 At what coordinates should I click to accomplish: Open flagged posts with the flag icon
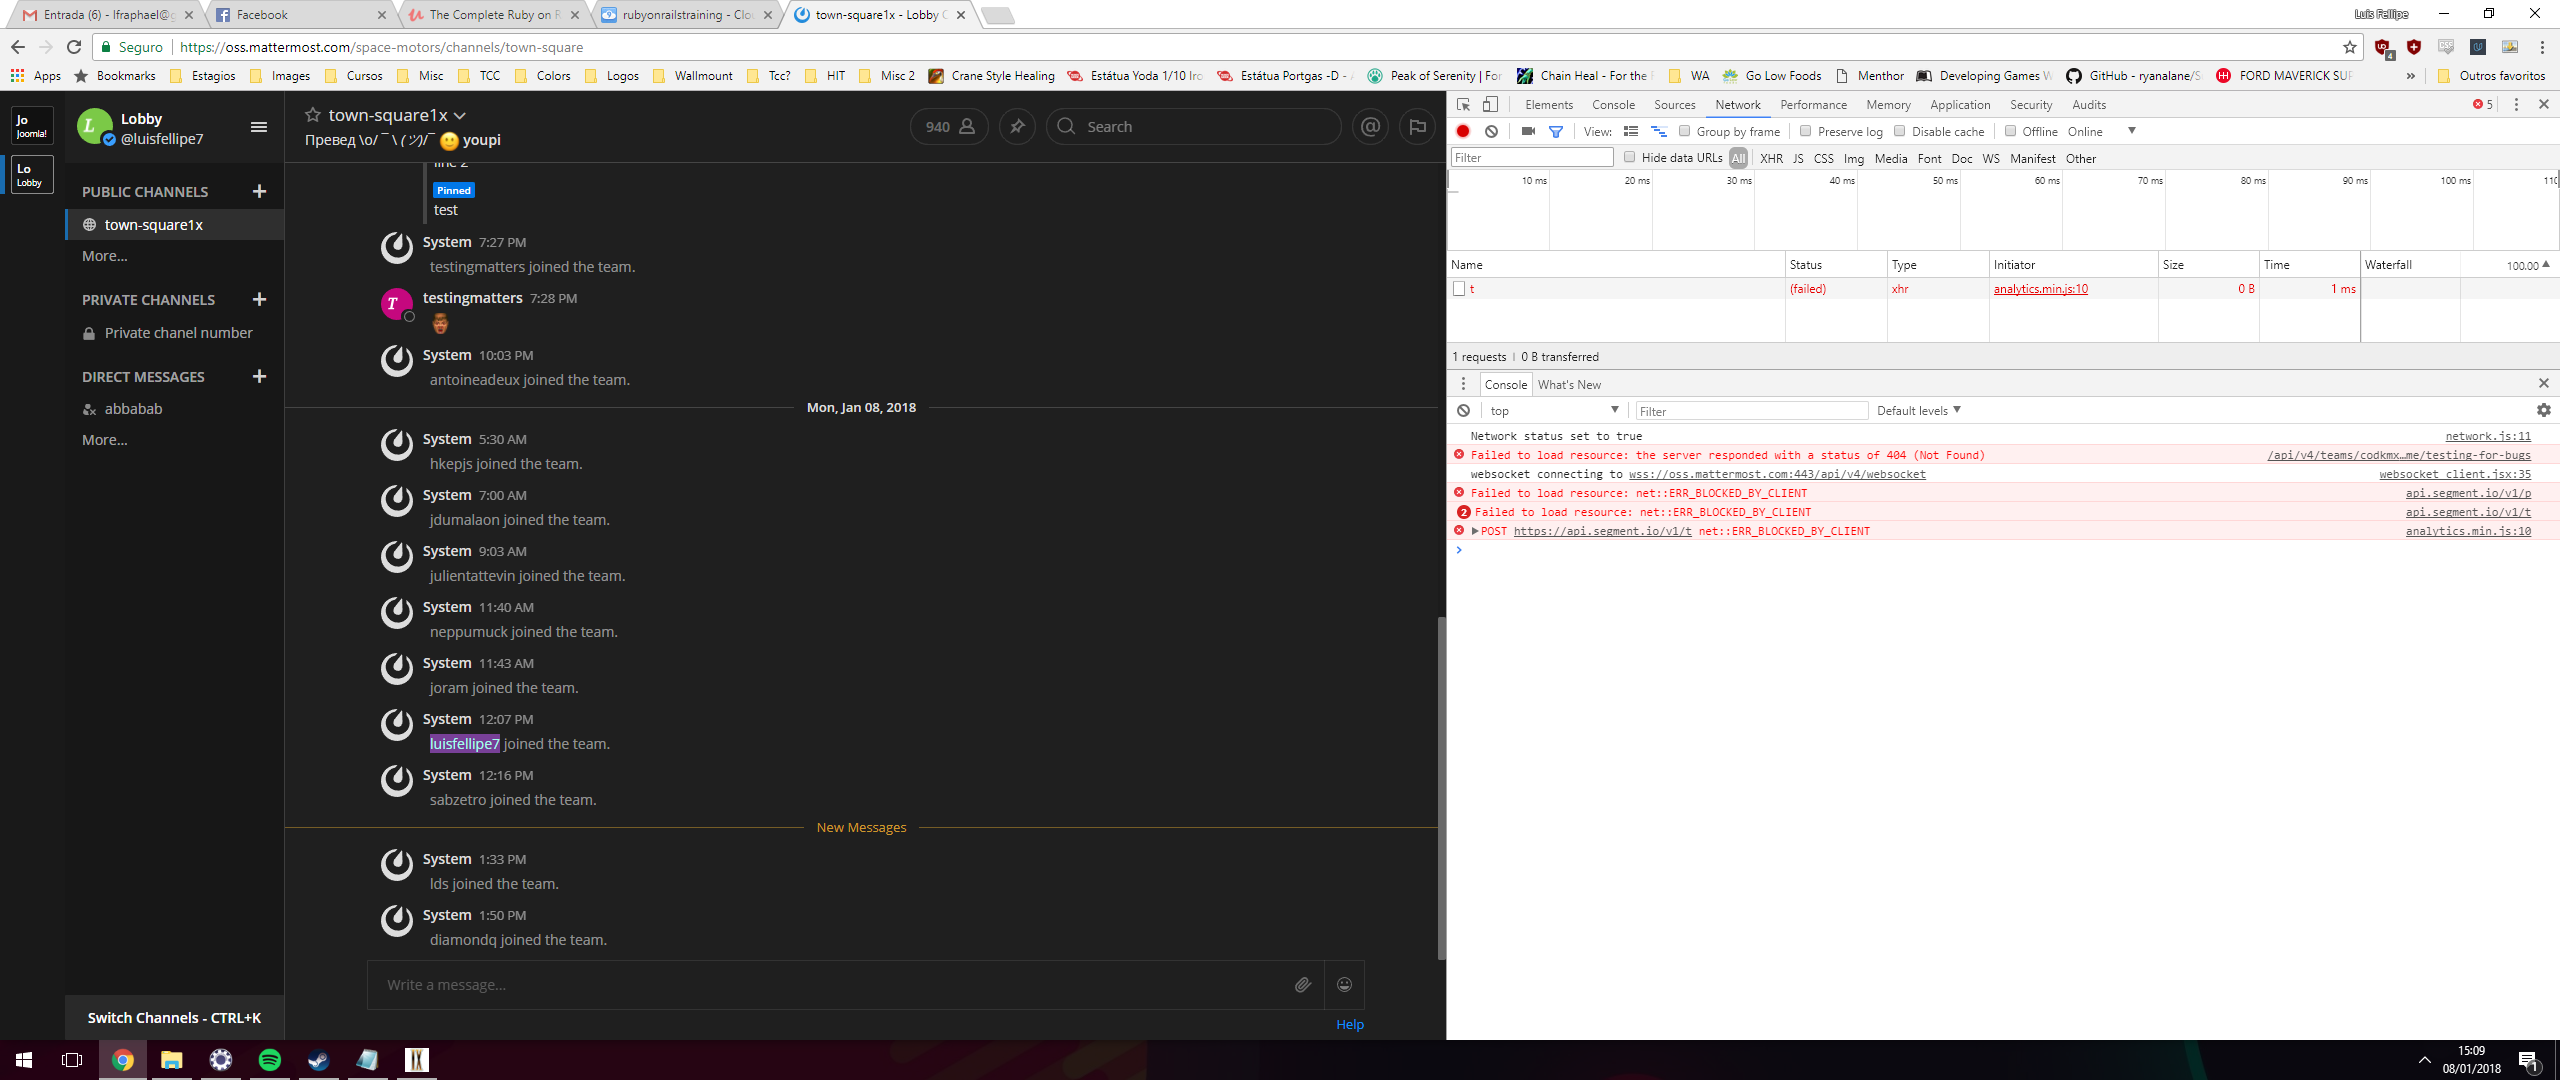[x=1417, y=126]
